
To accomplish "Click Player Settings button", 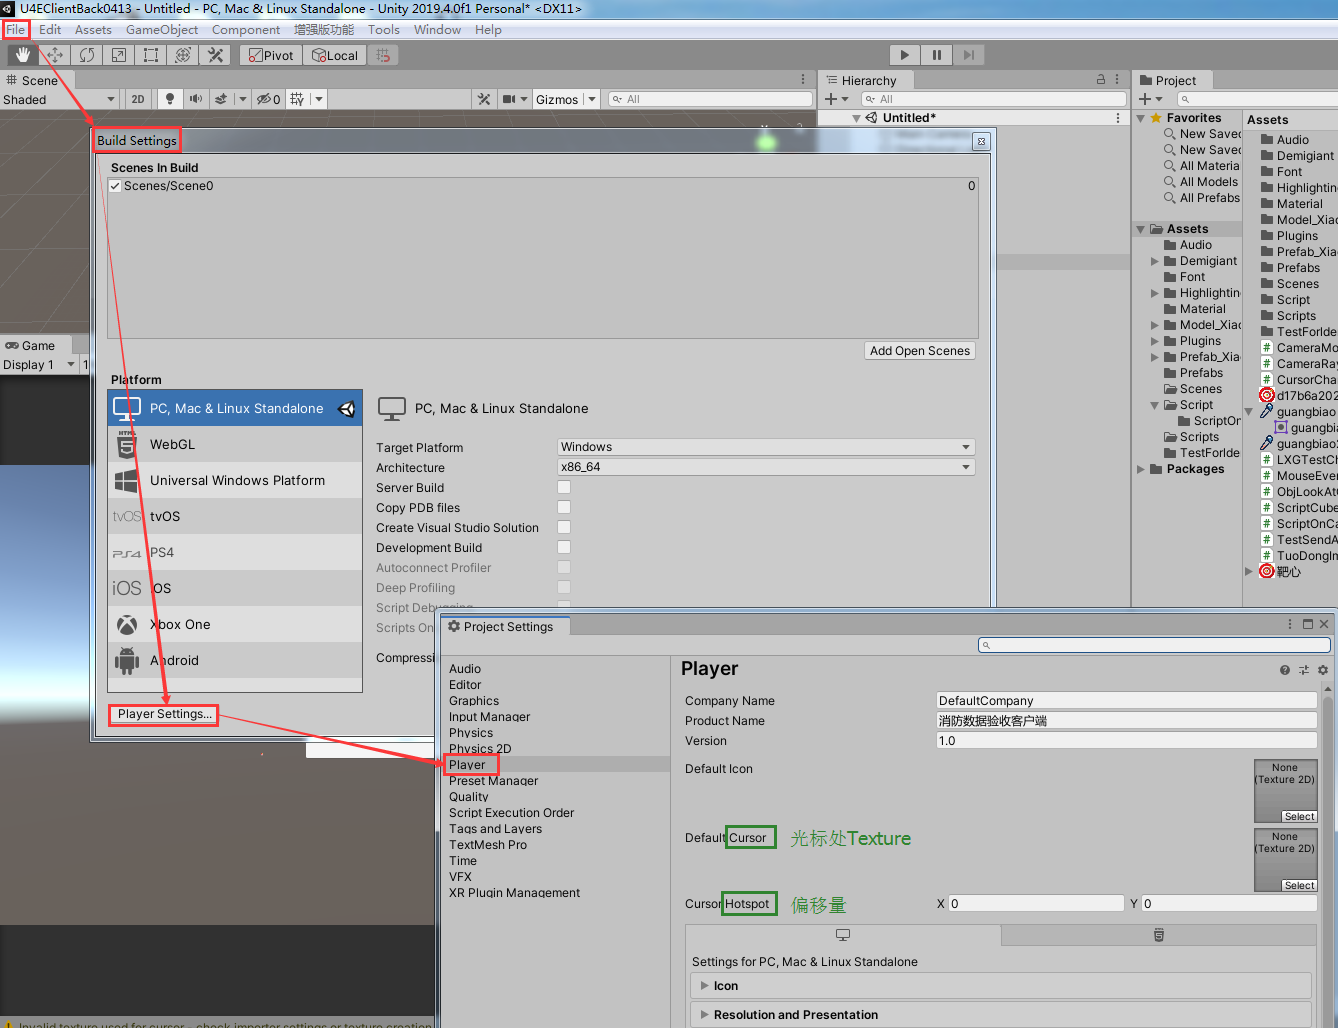I will click(x=165, y=714).
